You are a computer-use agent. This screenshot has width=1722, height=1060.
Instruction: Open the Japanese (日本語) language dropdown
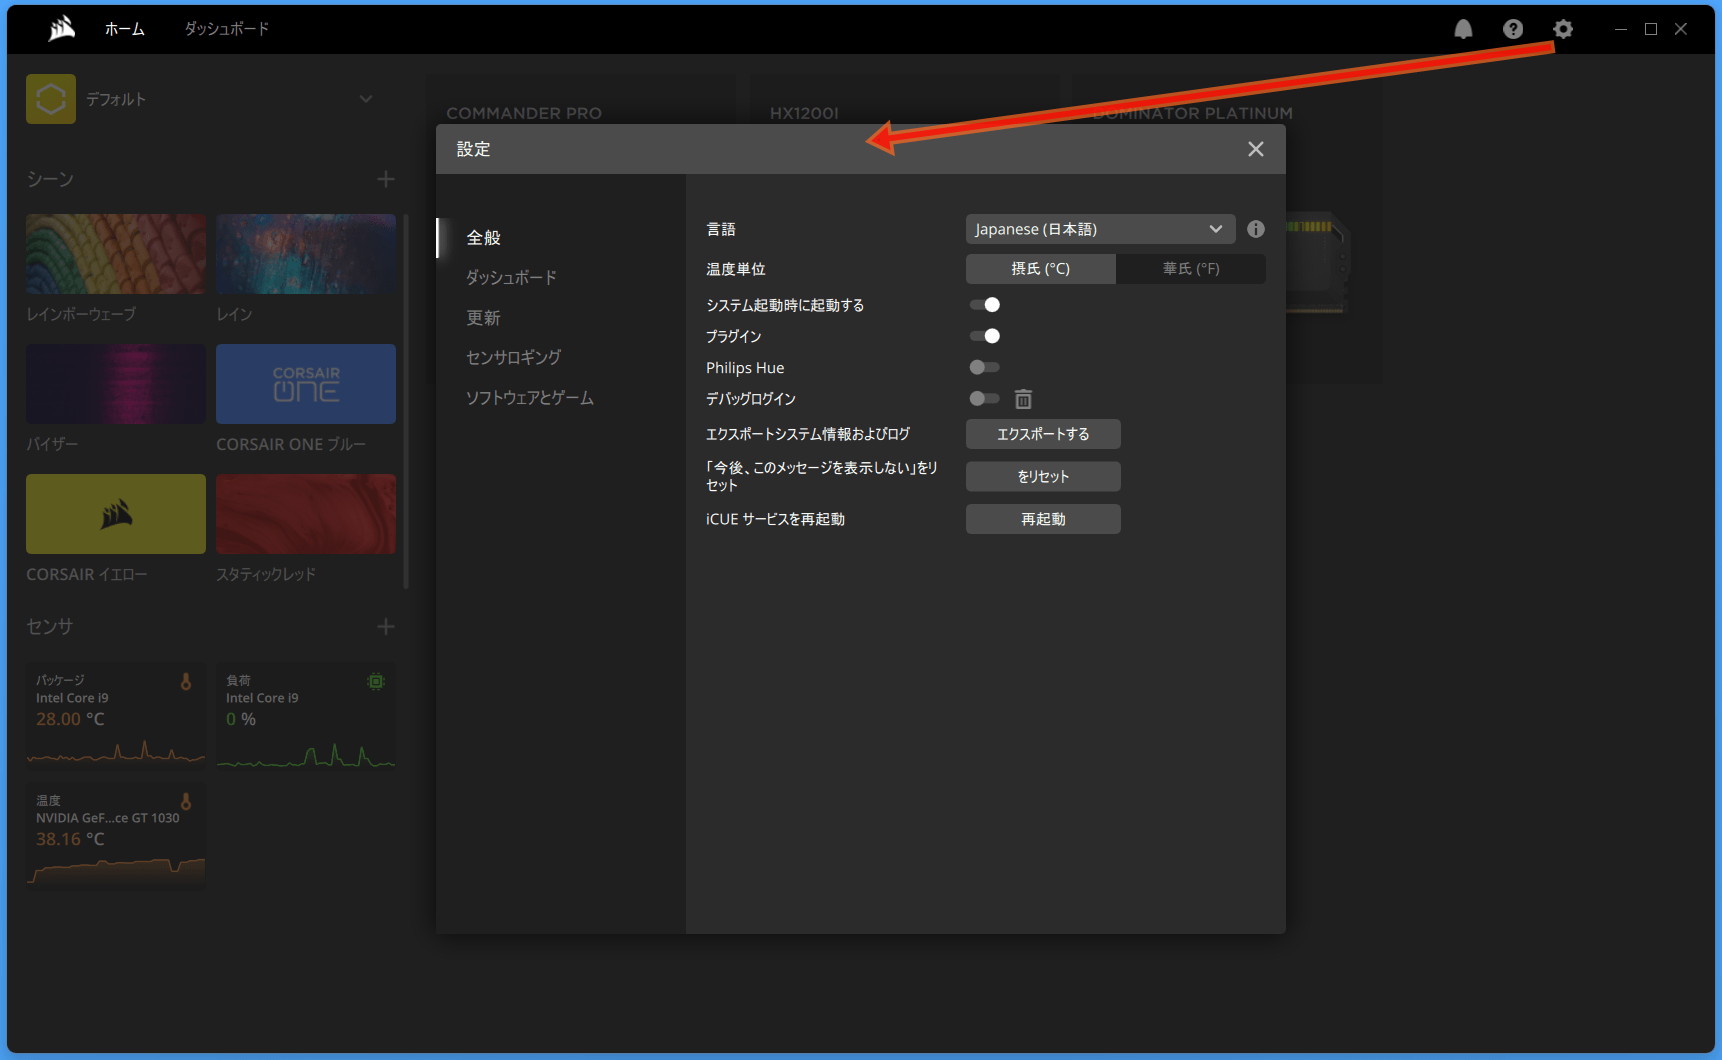tap(1100, 229)
